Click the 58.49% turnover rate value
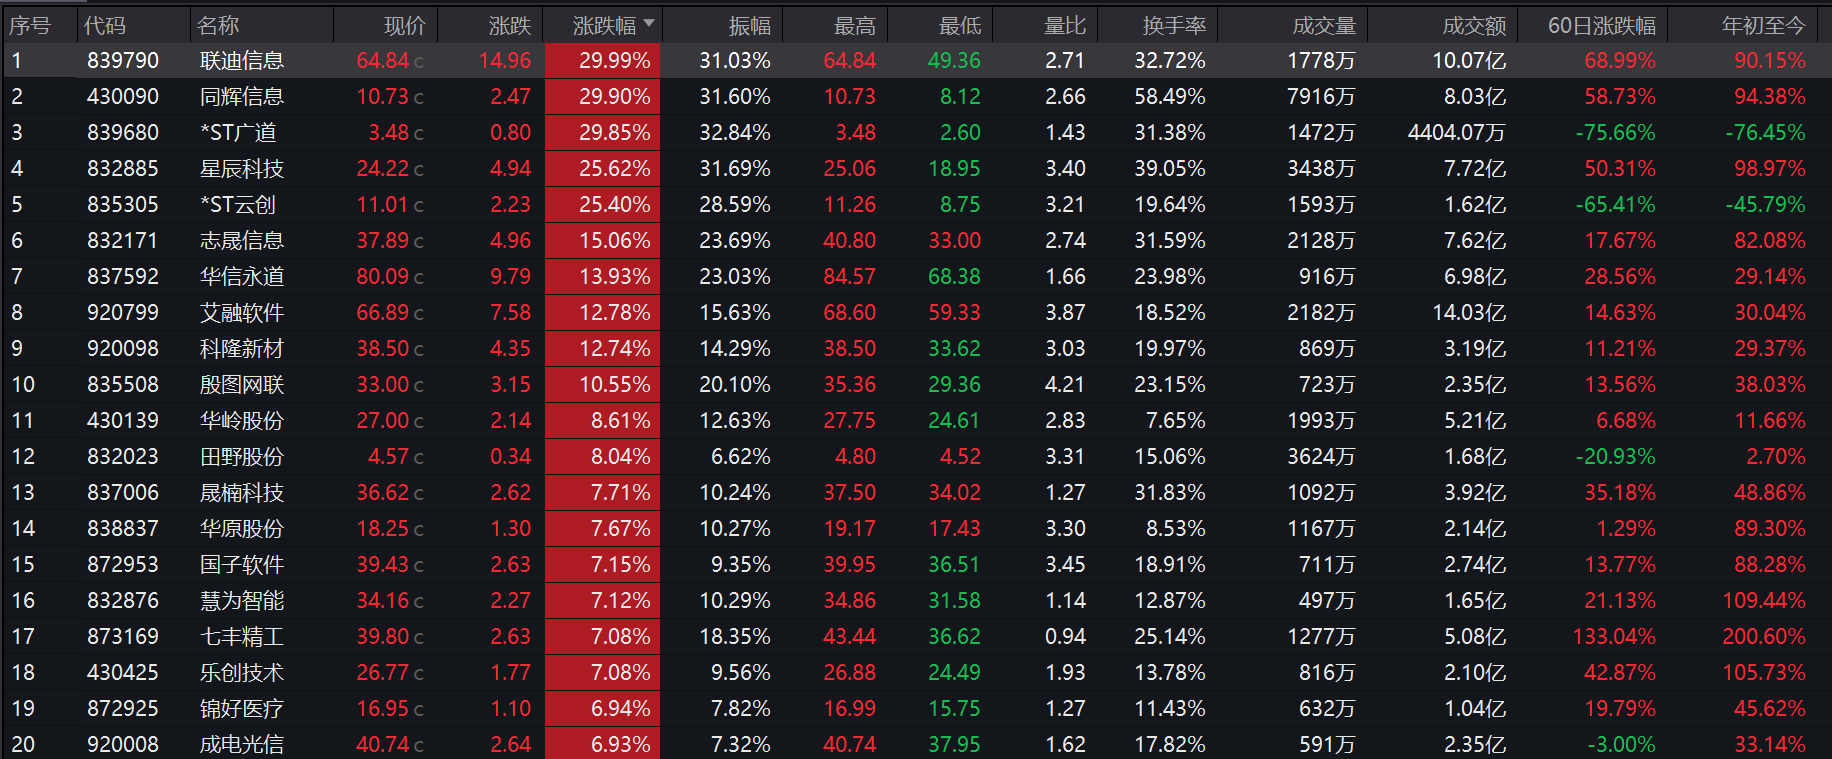 tap(1170, 97)
